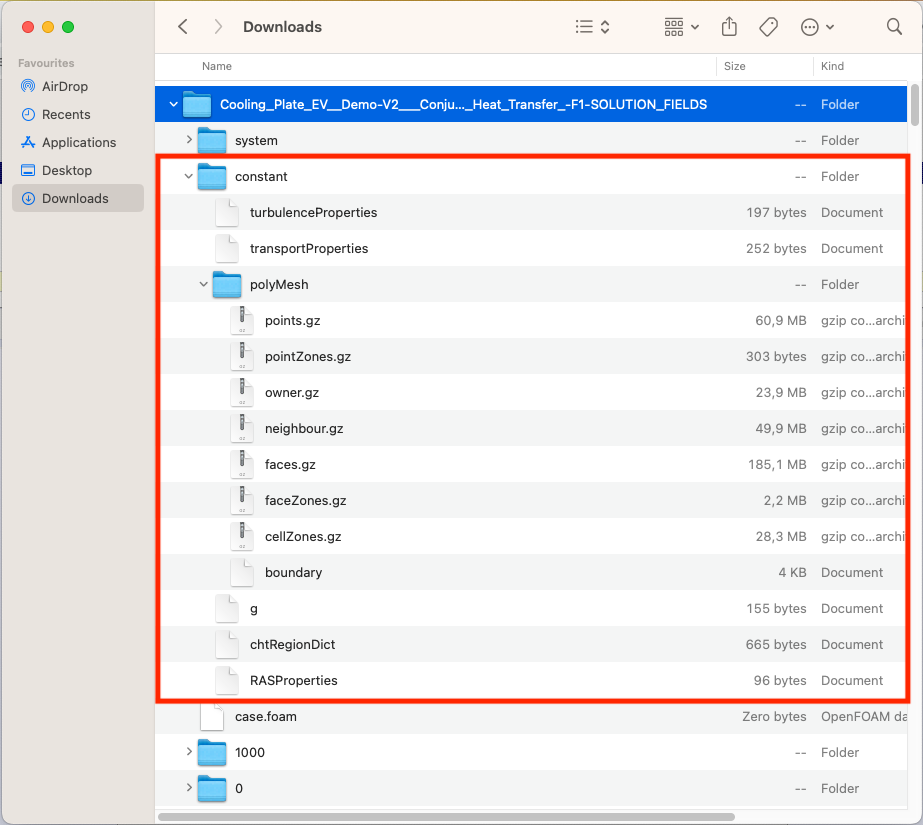Click the polyMesh folder icon
This screenshot has height=825, width=923.
pyautogui.click(x=227, y=284)
